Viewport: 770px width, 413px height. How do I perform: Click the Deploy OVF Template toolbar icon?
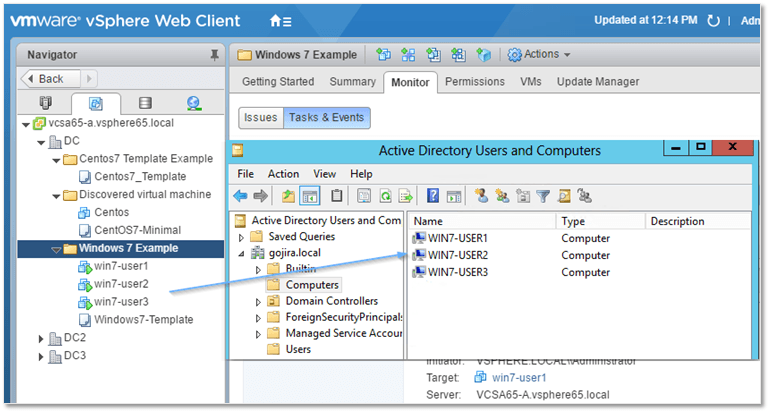(433, 55)
